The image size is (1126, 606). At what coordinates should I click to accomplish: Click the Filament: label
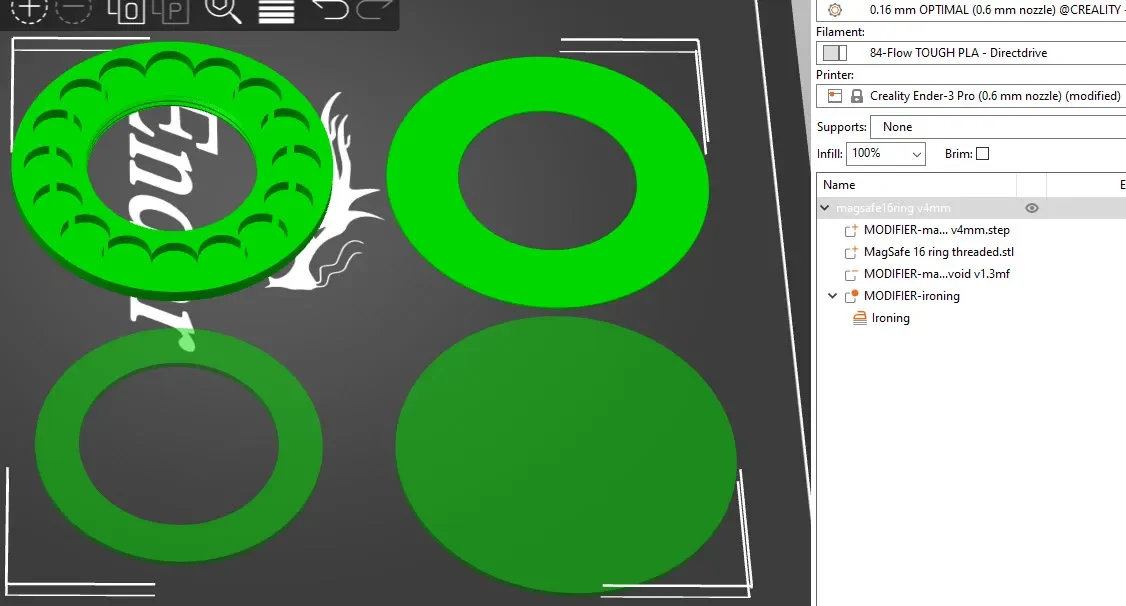(840, 32)
